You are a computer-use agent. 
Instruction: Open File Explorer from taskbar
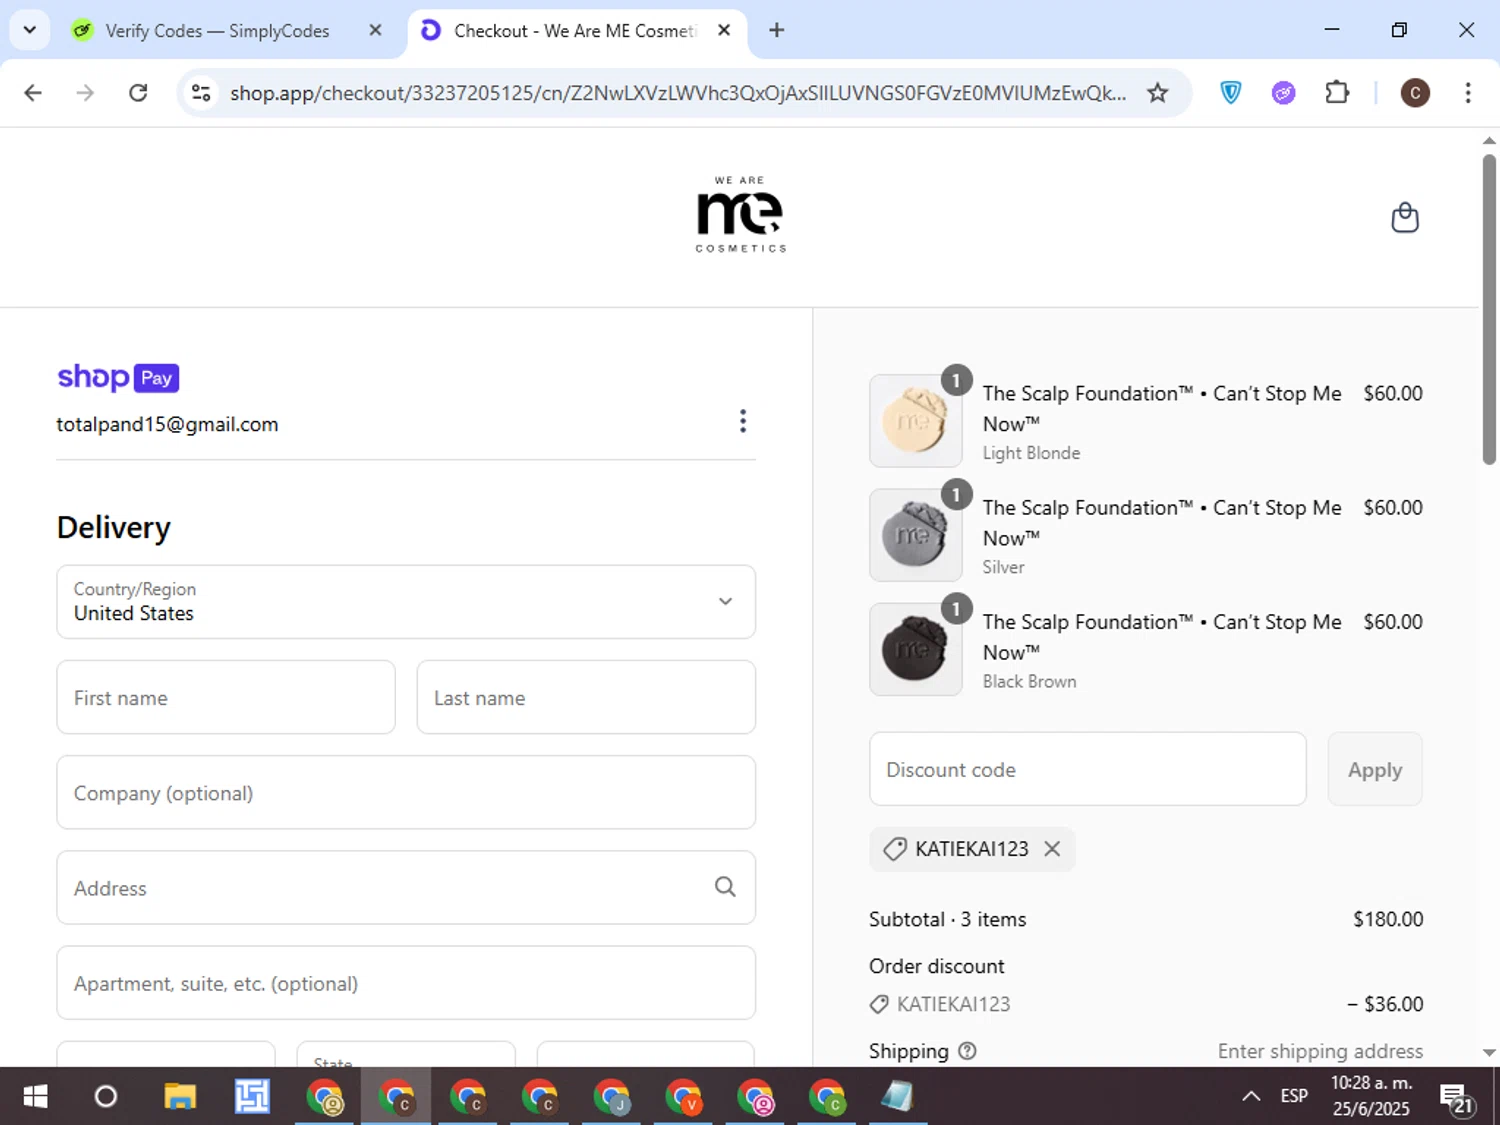180,1097
